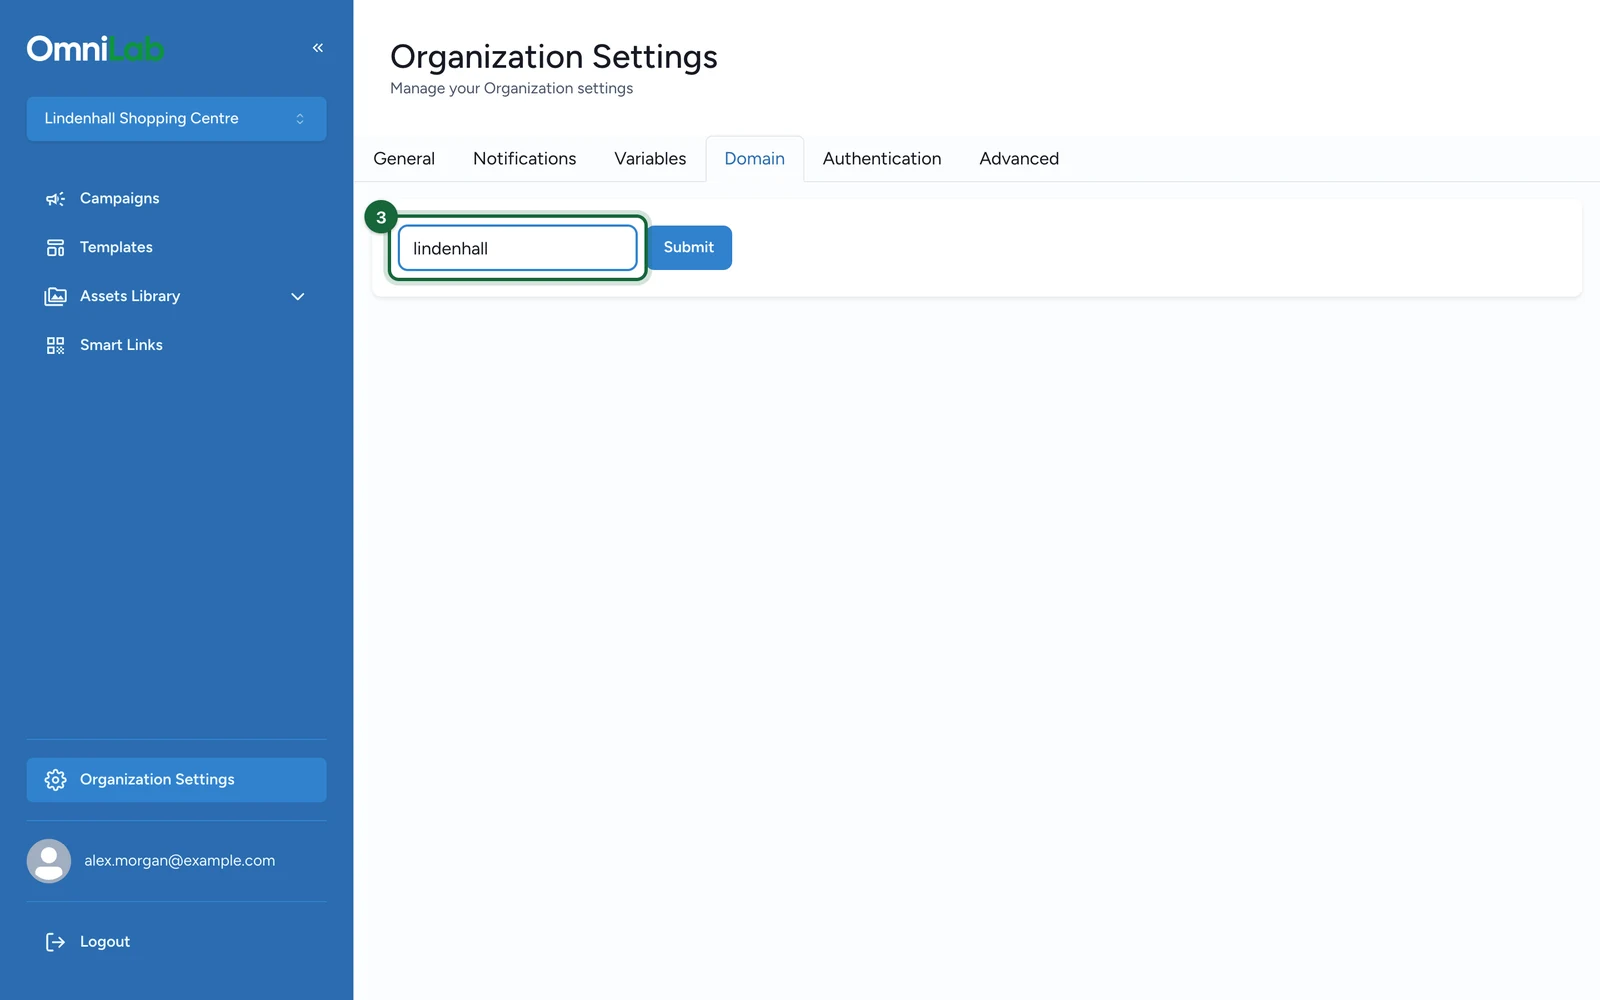Click the Organization Settings gear icon
This screenshot has width=1600, height=1000.
pyautogui.click(x=56, y=780)
